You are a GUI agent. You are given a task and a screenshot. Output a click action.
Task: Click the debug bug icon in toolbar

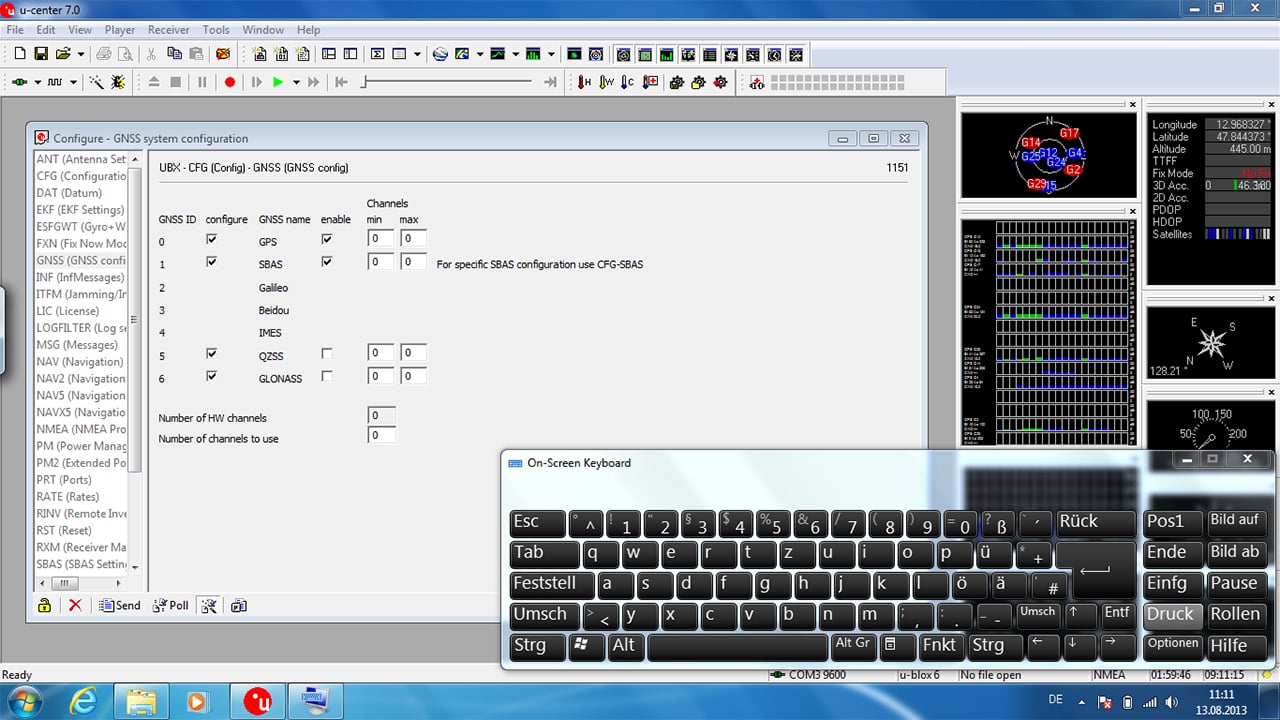[118, 82]
